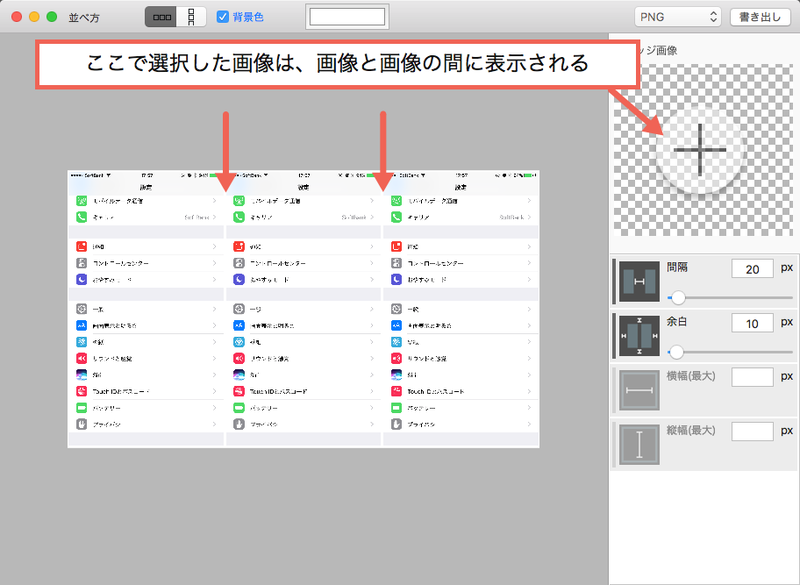Click the 間隔 slider handle
This screenshot has width=800, height=585.
click(678, 298)
